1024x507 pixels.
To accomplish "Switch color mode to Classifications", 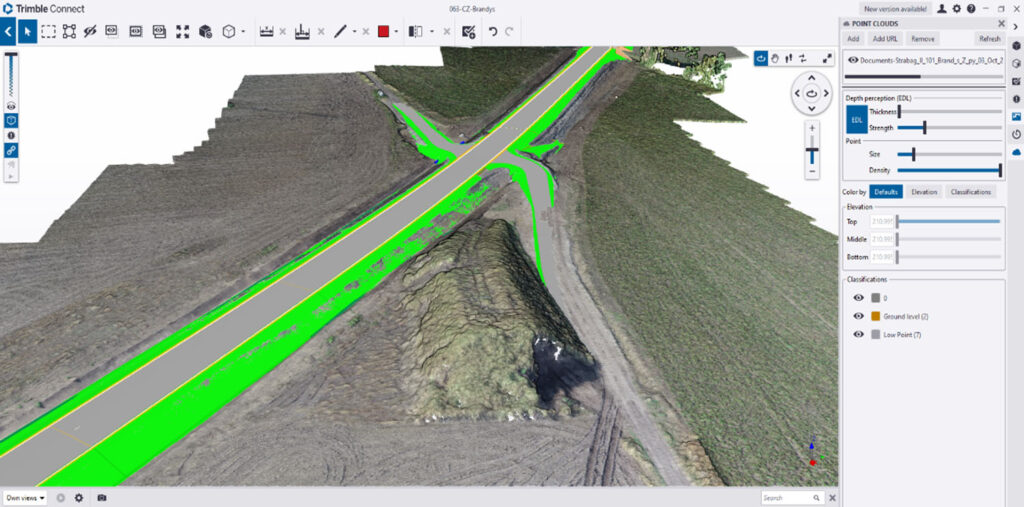I will coord(970,191).
